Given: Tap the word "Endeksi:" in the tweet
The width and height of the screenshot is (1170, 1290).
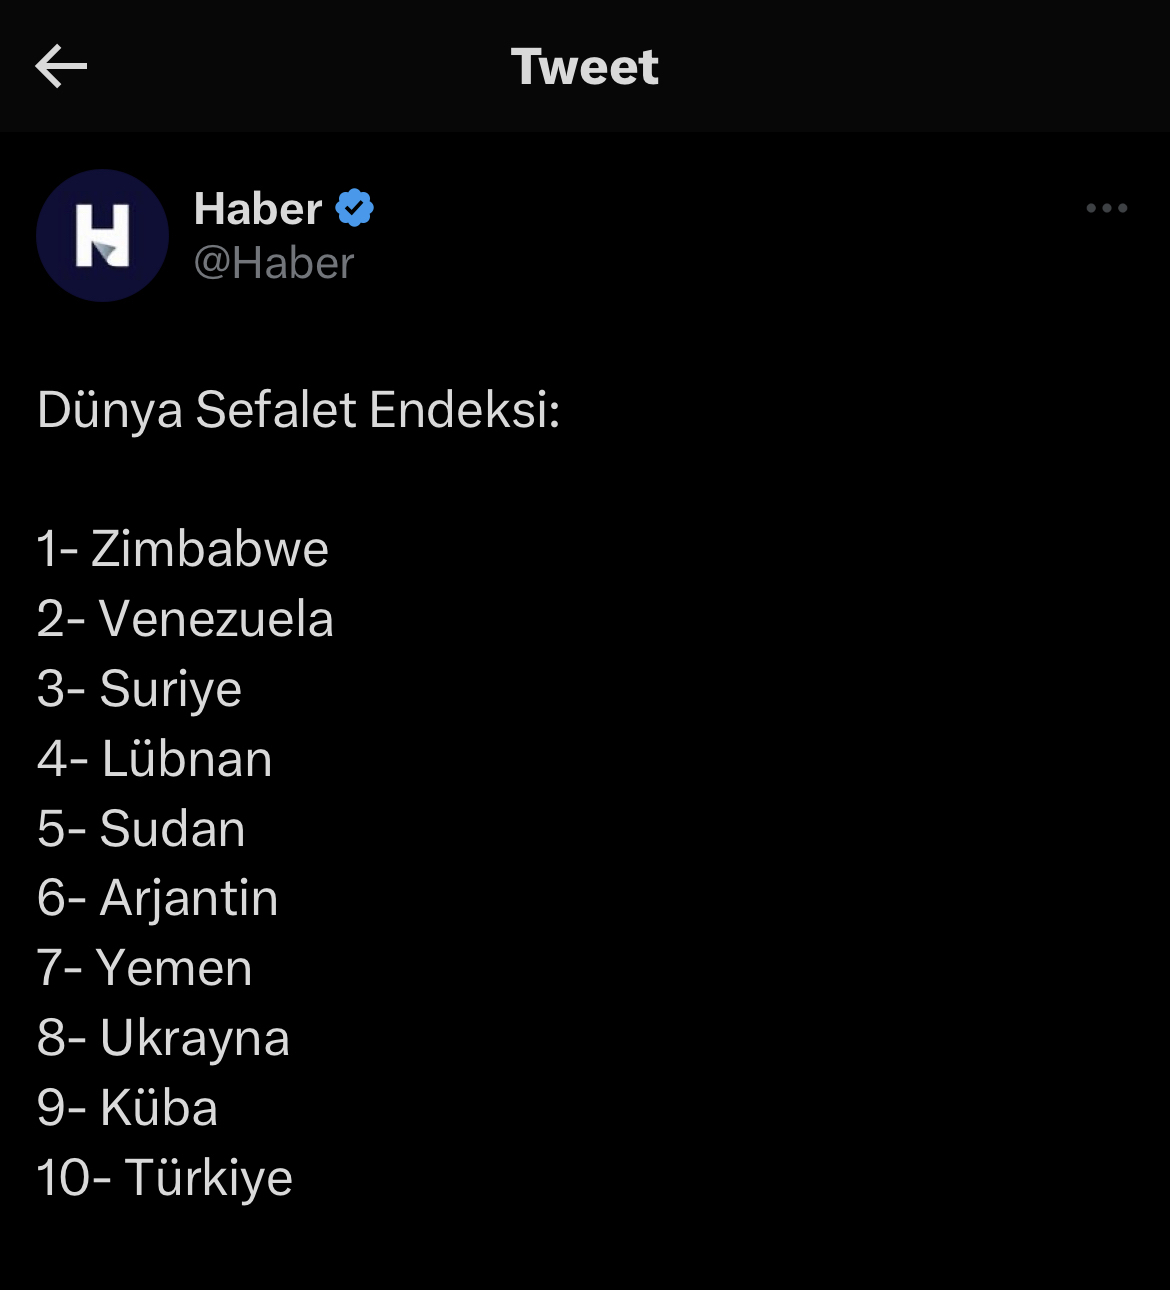Looking at the screenshot, I should click(x=464, y=410).
